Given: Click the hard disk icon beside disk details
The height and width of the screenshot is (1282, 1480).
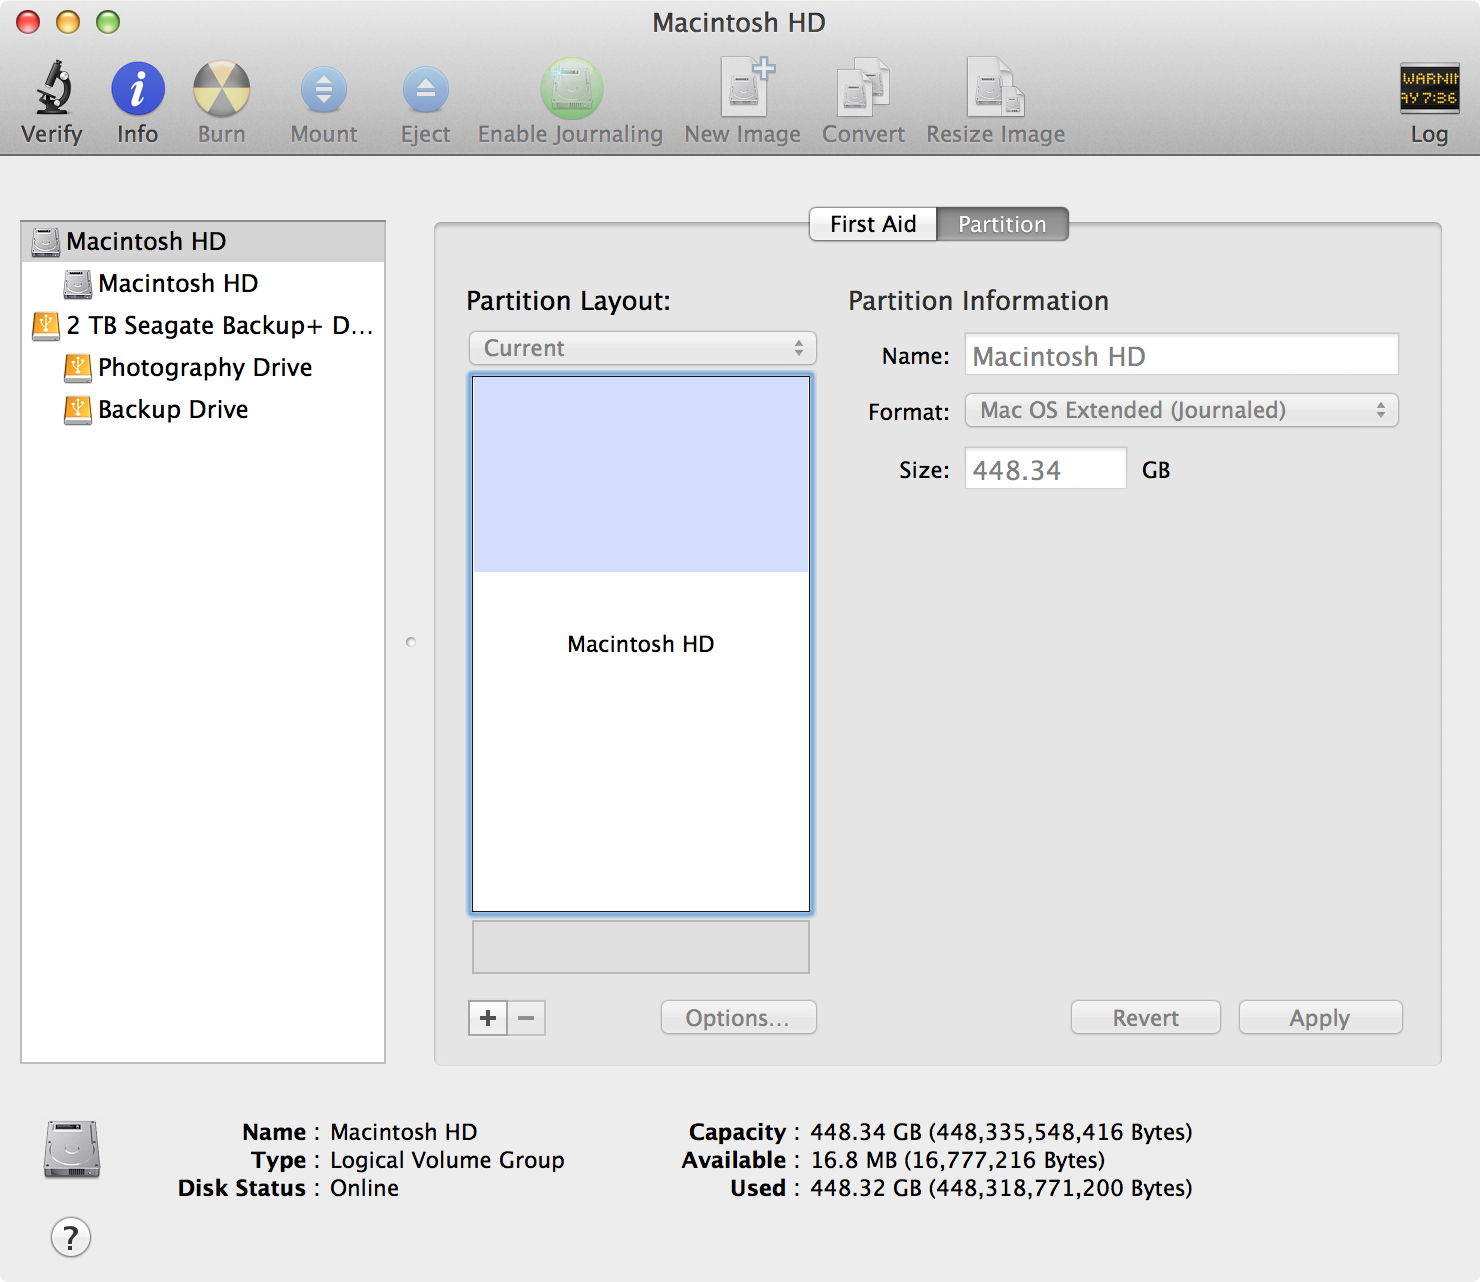Looking at the screenshot, I should (72, 1149).
